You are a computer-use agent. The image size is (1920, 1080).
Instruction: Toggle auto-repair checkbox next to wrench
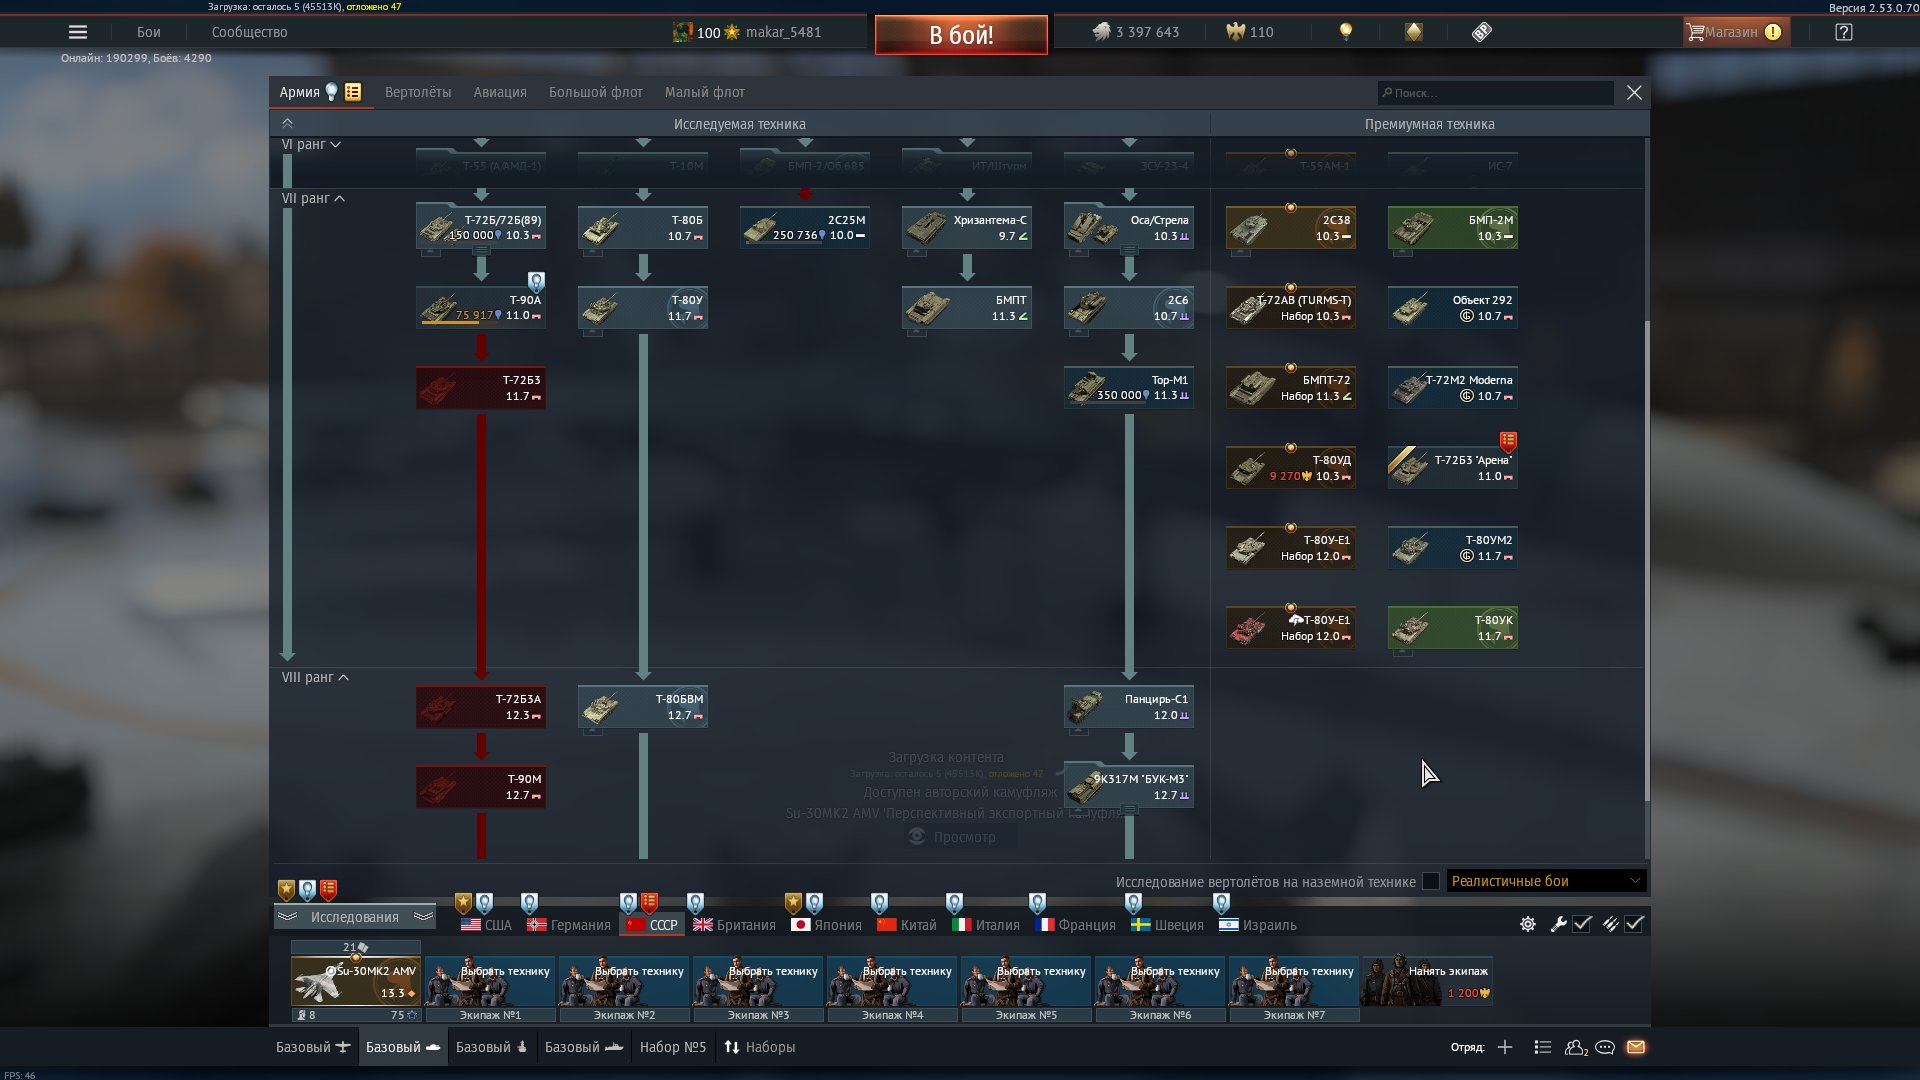tap(1582, 924)
